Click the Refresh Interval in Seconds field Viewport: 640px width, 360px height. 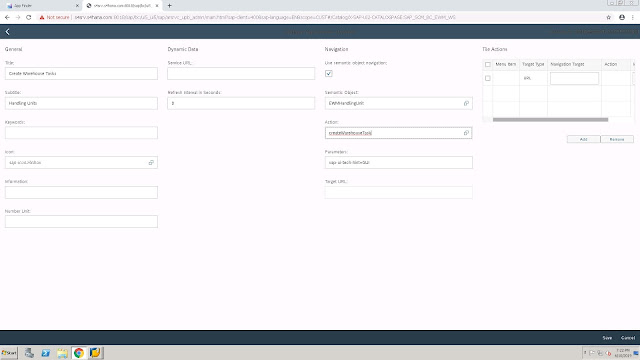tap(241, 103)
